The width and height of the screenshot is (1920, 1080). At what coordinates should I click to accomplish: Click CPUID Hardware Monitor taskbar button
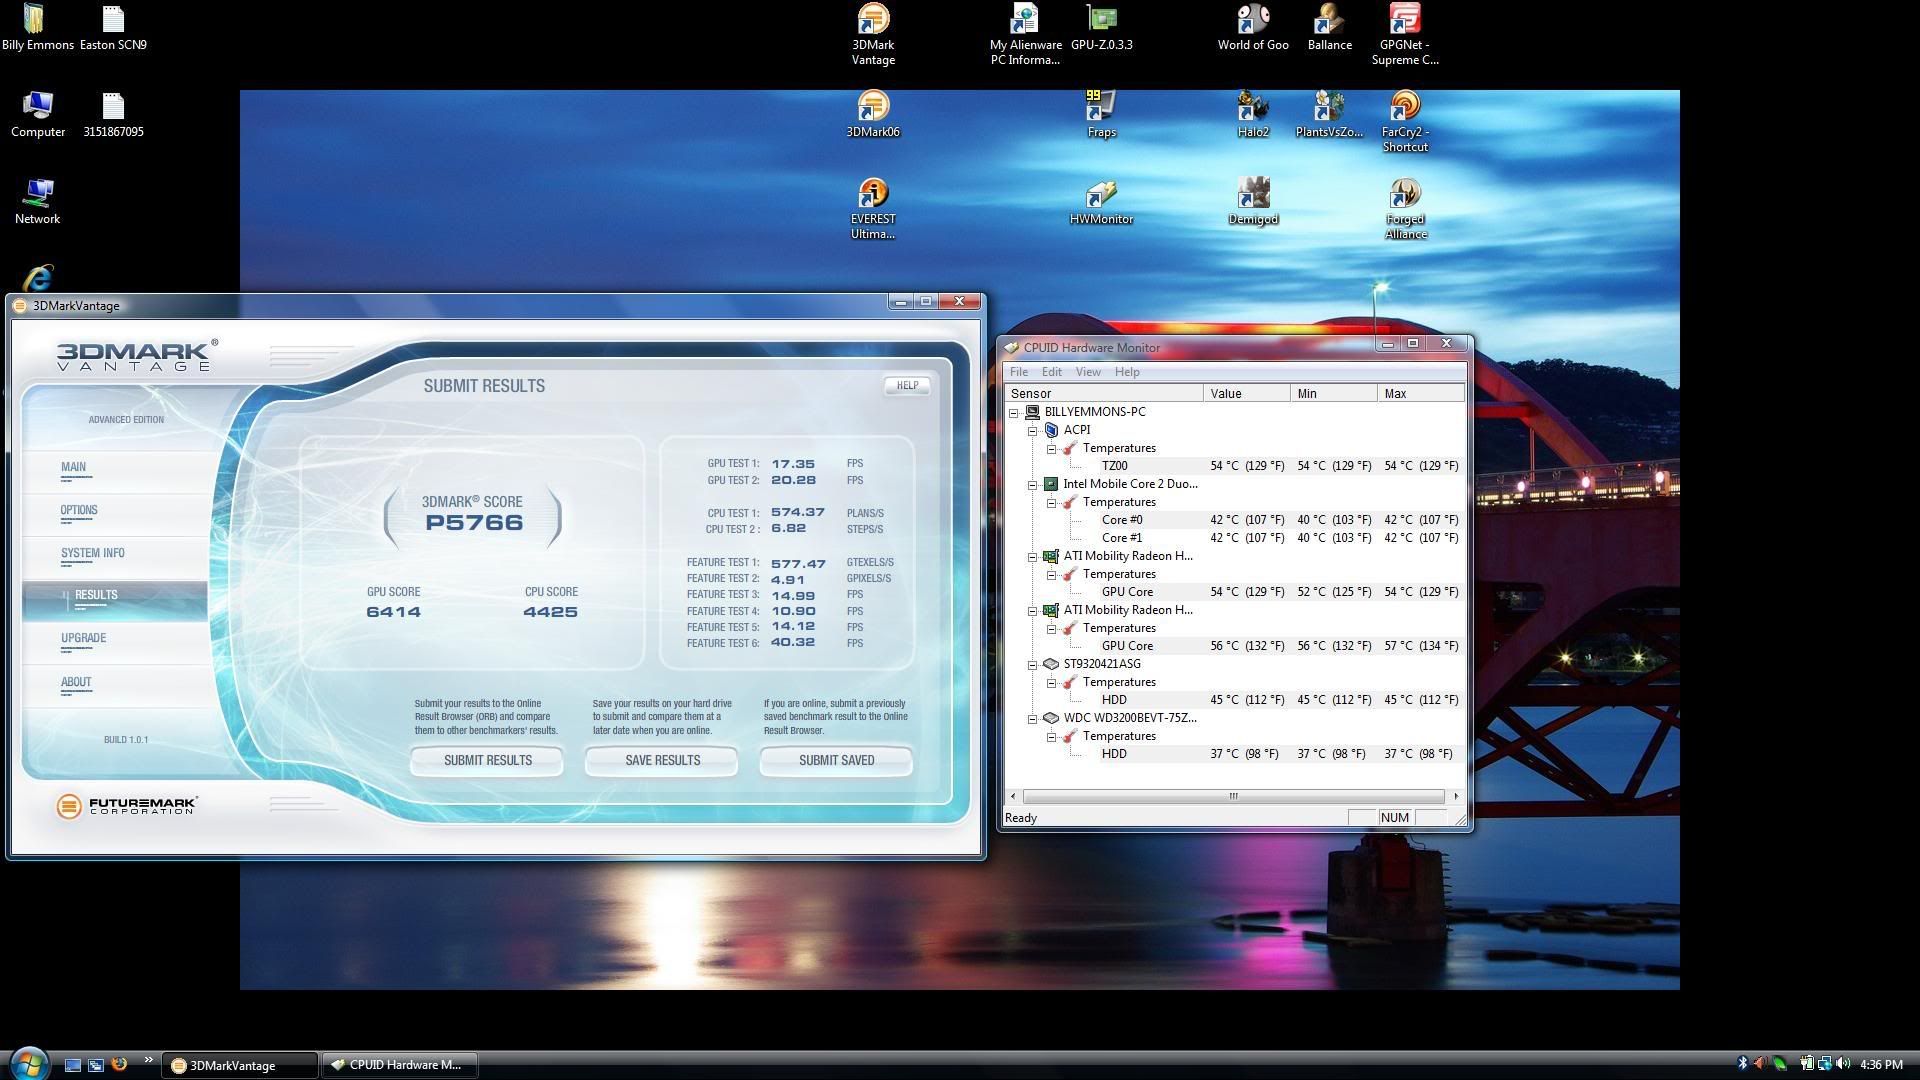point(399,1065)
